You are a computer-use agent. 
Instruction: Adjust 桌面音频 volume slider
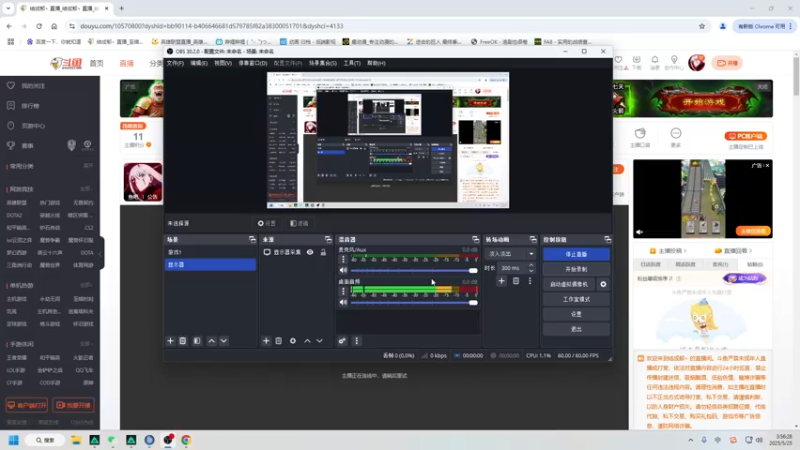[x=414, y=303]
